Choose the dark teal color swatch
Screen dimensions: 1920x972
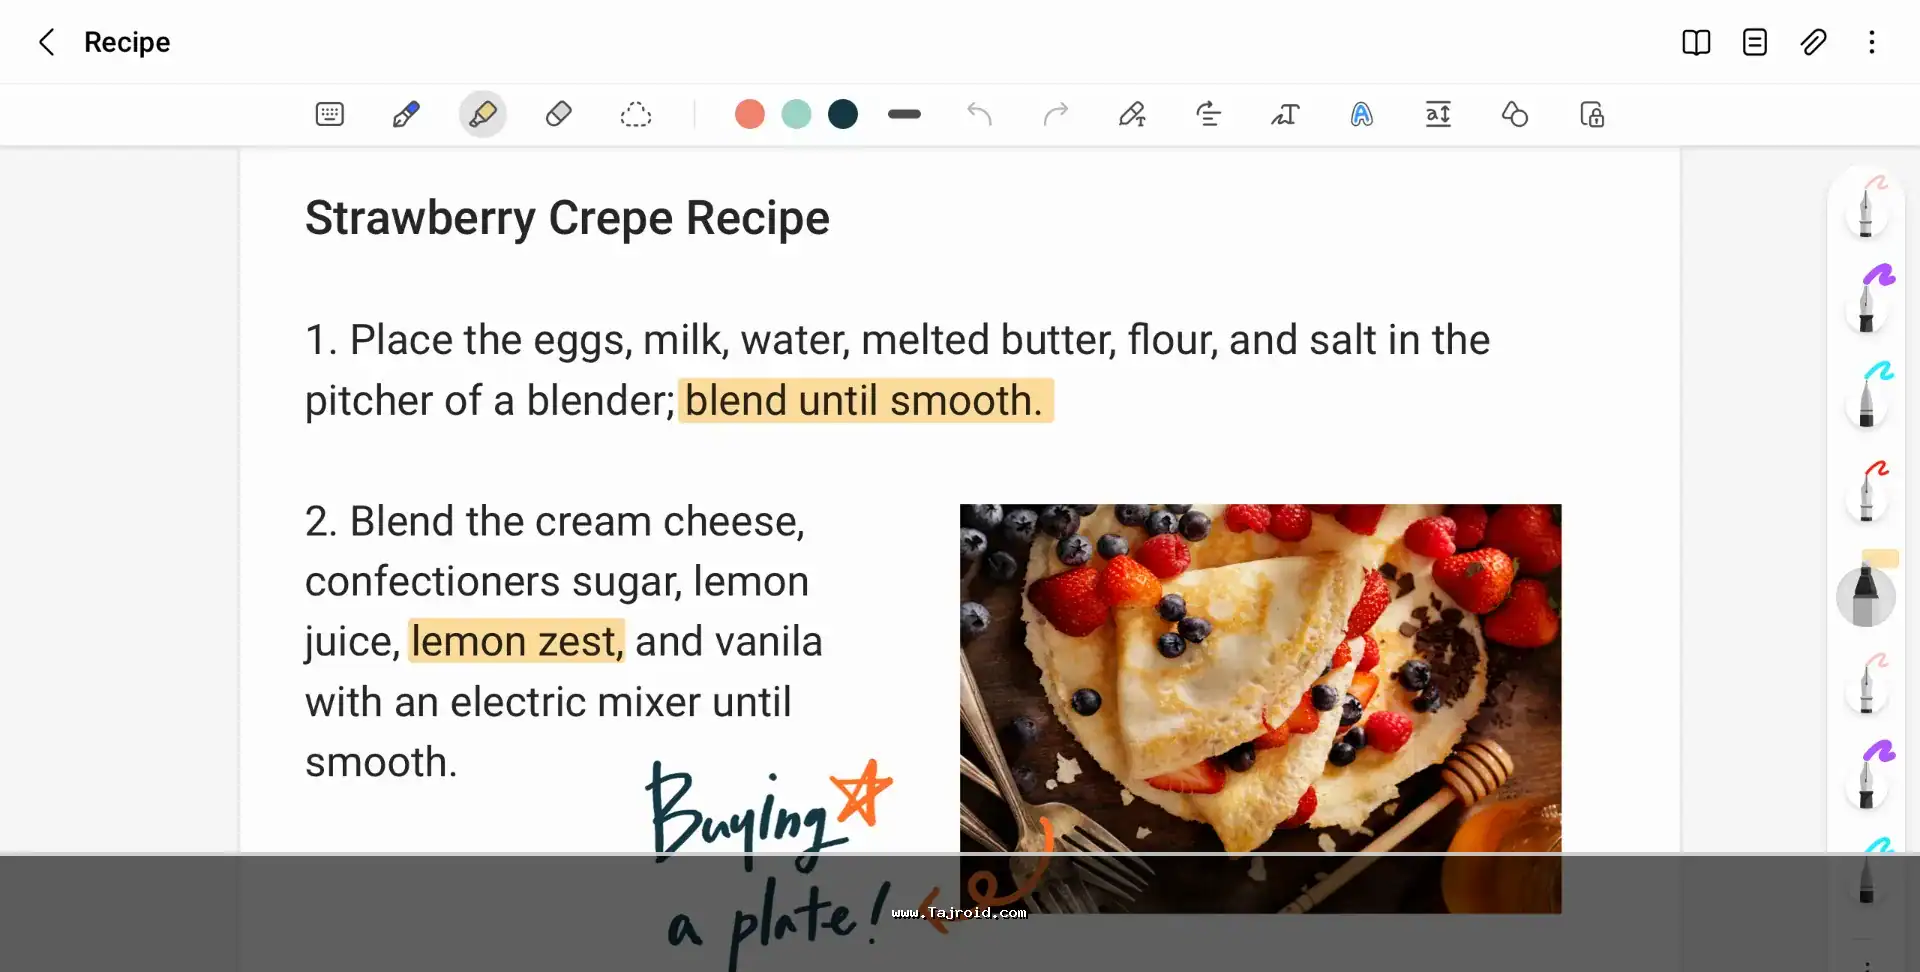[x=844, y=114]
